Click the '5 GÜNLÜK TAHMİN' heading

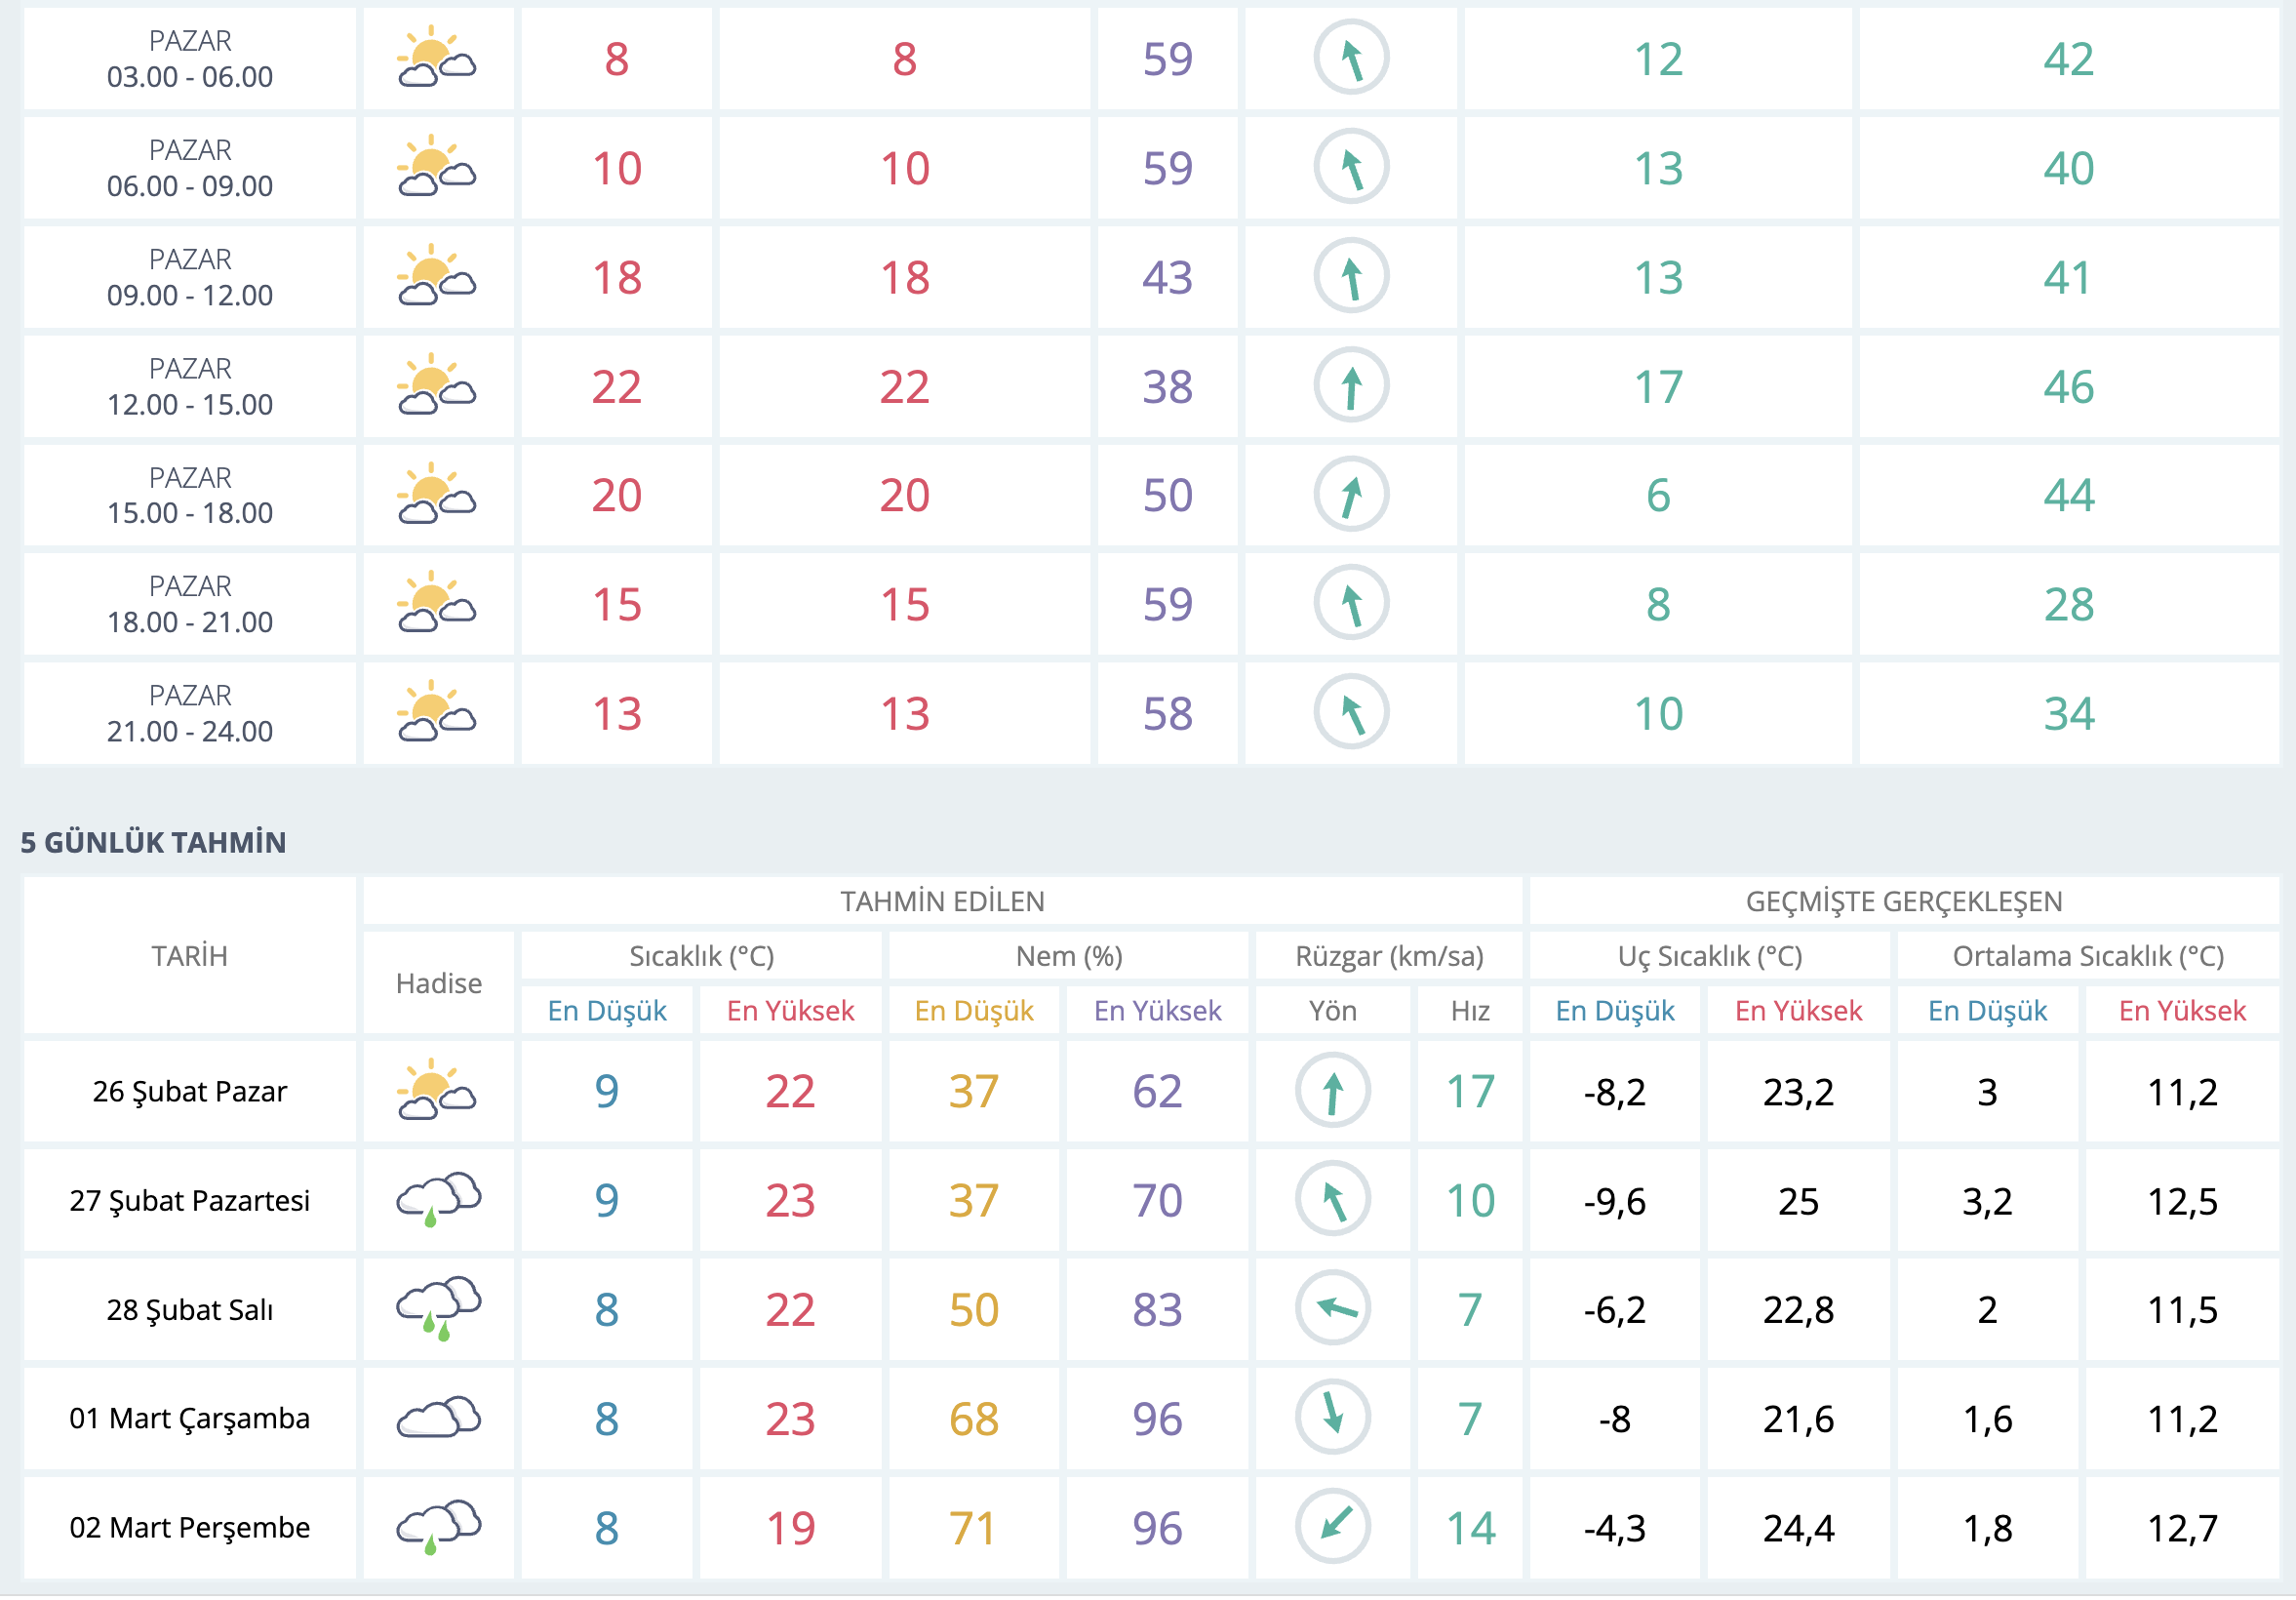153,842
